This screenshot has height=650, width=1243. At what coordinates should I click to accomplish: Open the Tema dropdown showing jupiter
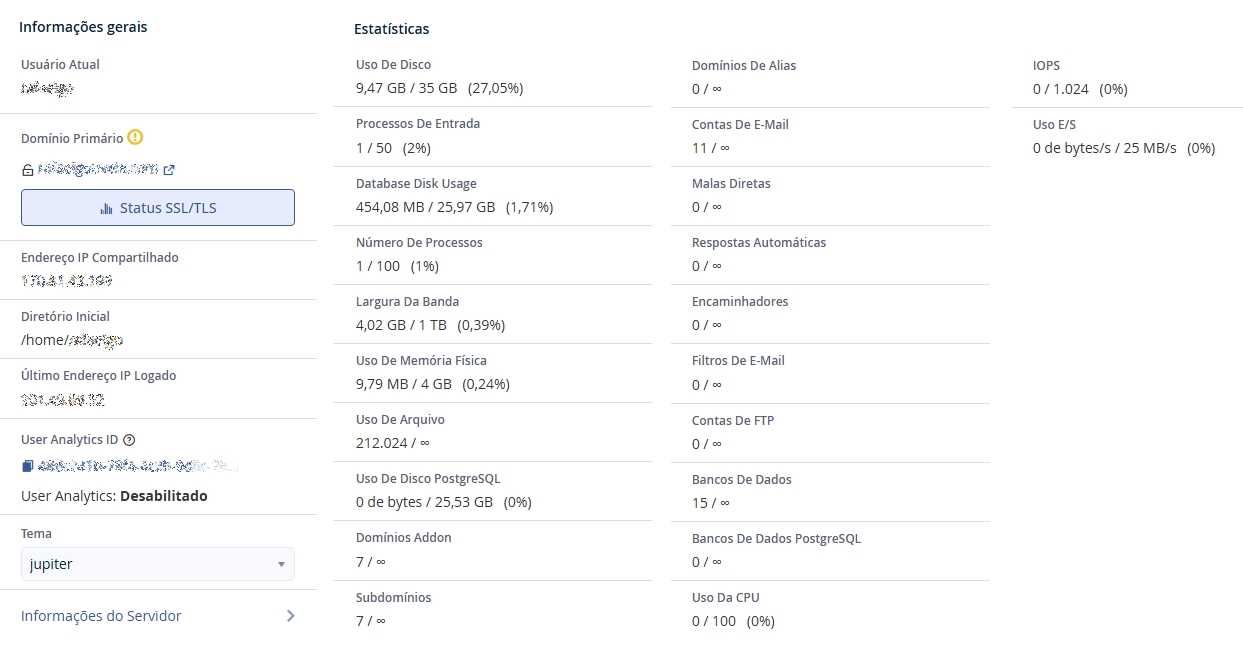click(x=158, y=564)
